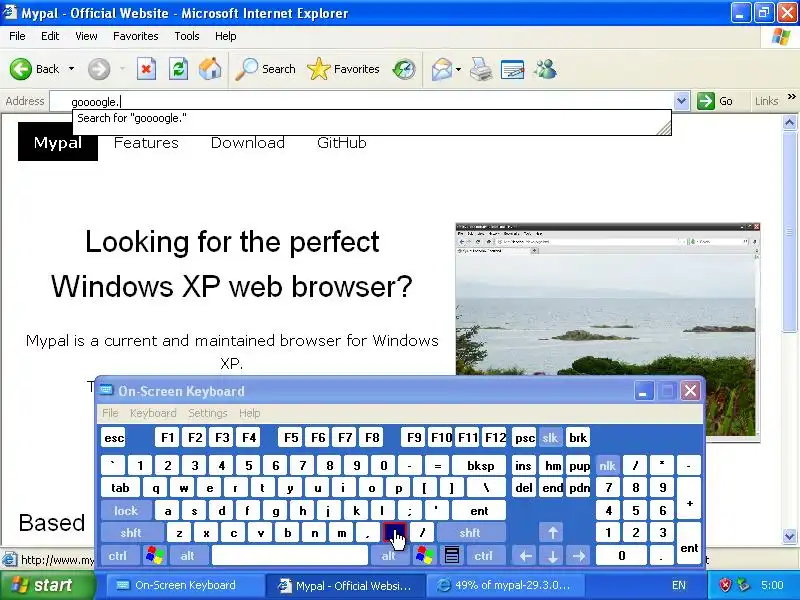Screen dimensions: 800x600
Task: Click the esc key
Action: [113, 438]
